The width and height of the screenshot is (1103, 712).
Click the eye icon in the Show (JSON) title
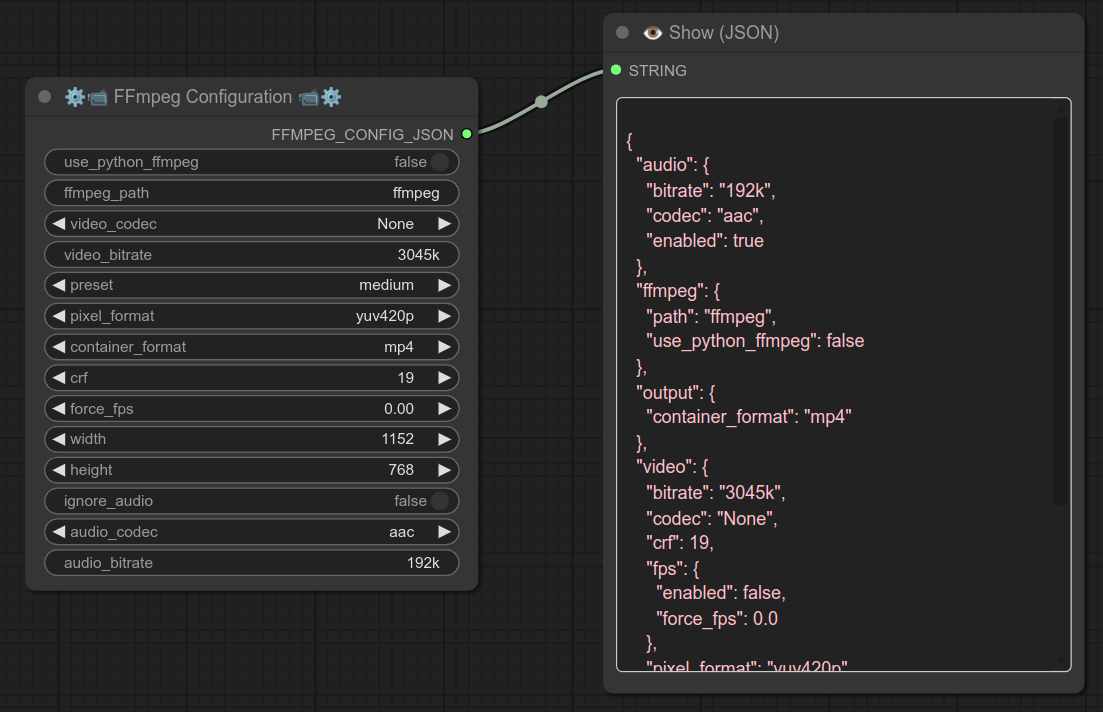pos(652,32)
